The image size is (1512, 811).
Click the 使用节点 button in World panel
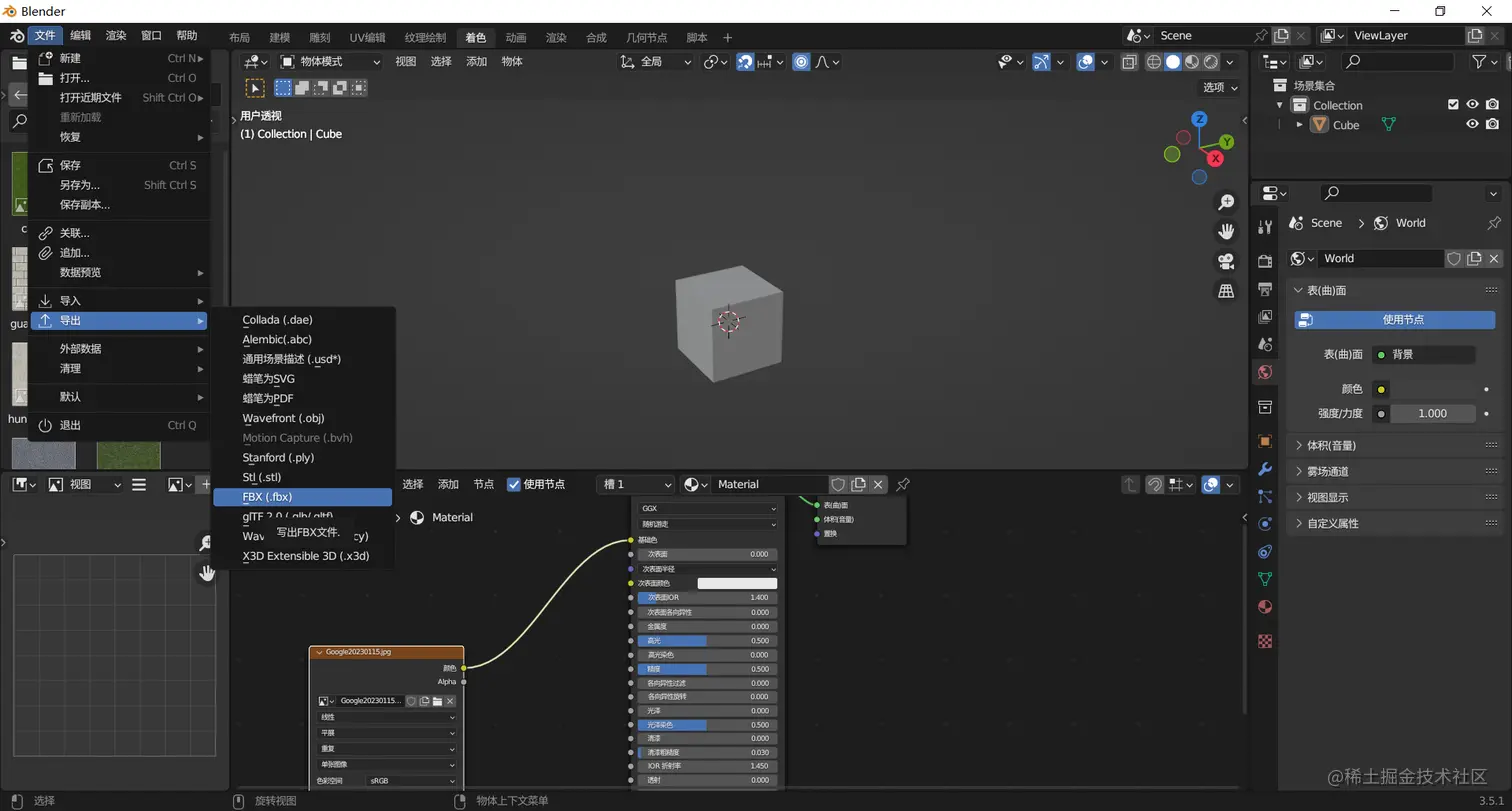[1395, 320]
